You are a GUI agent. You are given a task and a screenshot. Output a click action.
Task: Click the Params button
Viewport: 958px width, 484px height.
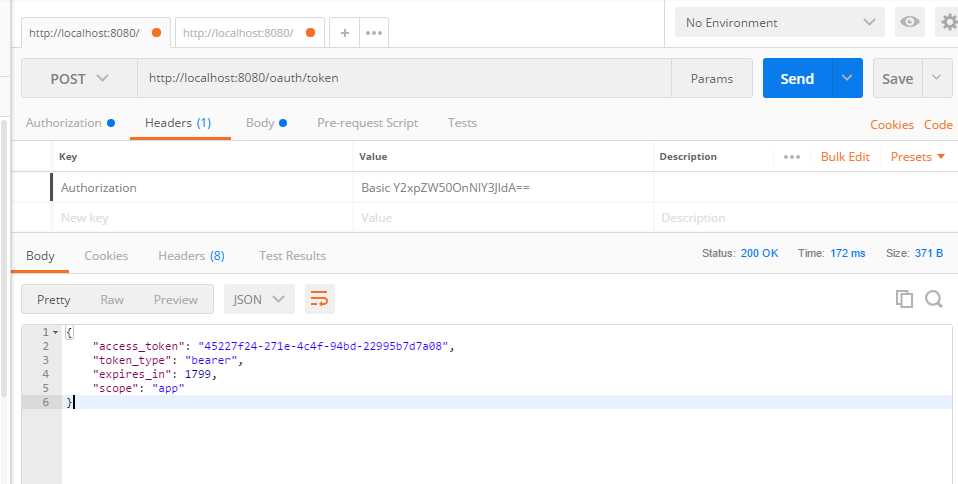point(712,78)
